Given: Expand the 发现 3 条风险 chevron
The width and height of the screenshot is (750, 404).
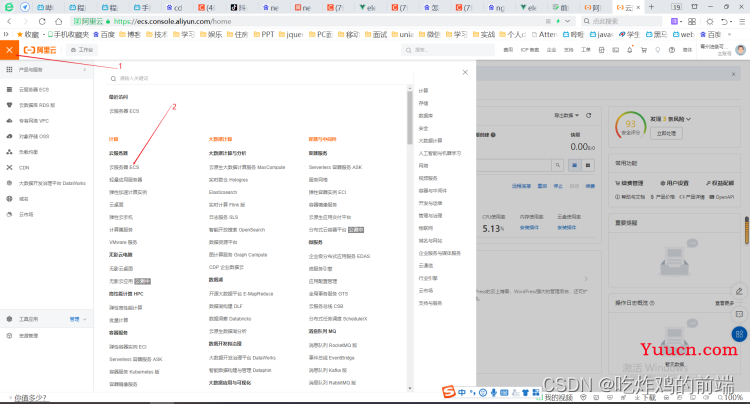Looking at the screenshot, I should [689, 119].
